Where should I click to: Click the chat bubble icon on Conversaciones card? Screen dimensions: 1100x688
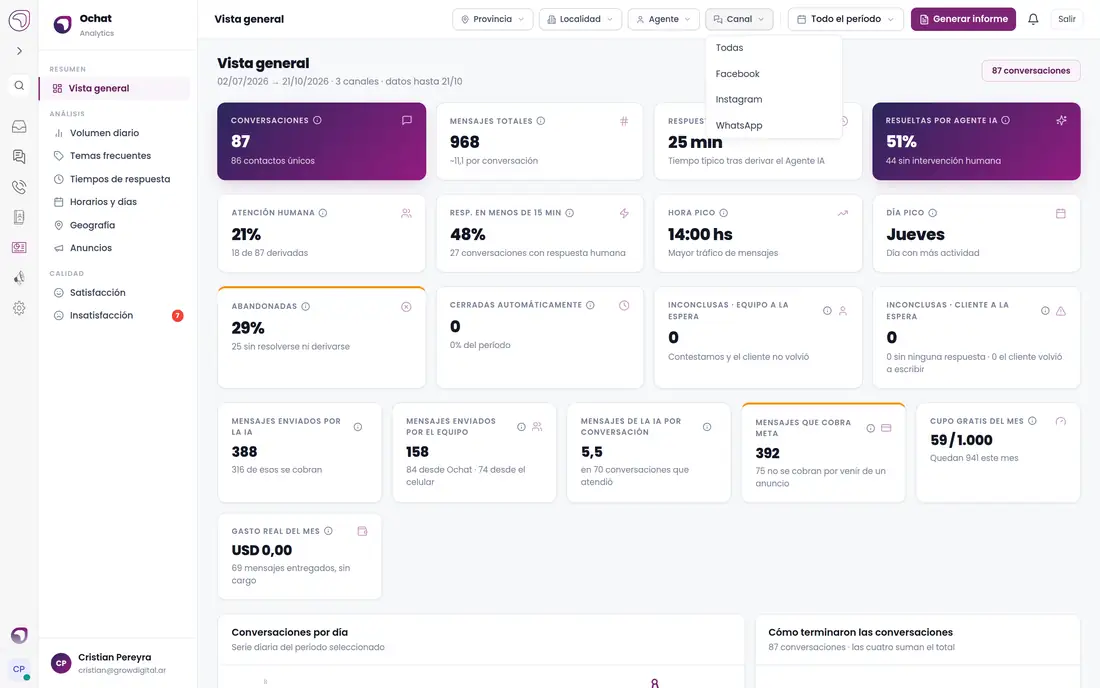click(407, 121)
